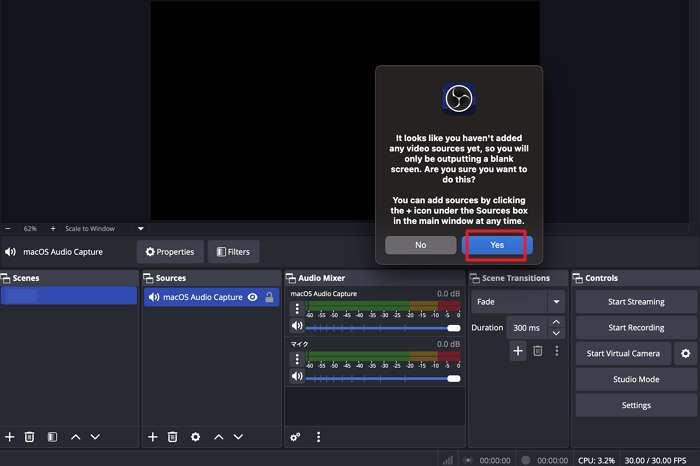Confirm the dialog by clicking Yes
This screenshot has height=466, width=700.
click(x=497, y=244)
